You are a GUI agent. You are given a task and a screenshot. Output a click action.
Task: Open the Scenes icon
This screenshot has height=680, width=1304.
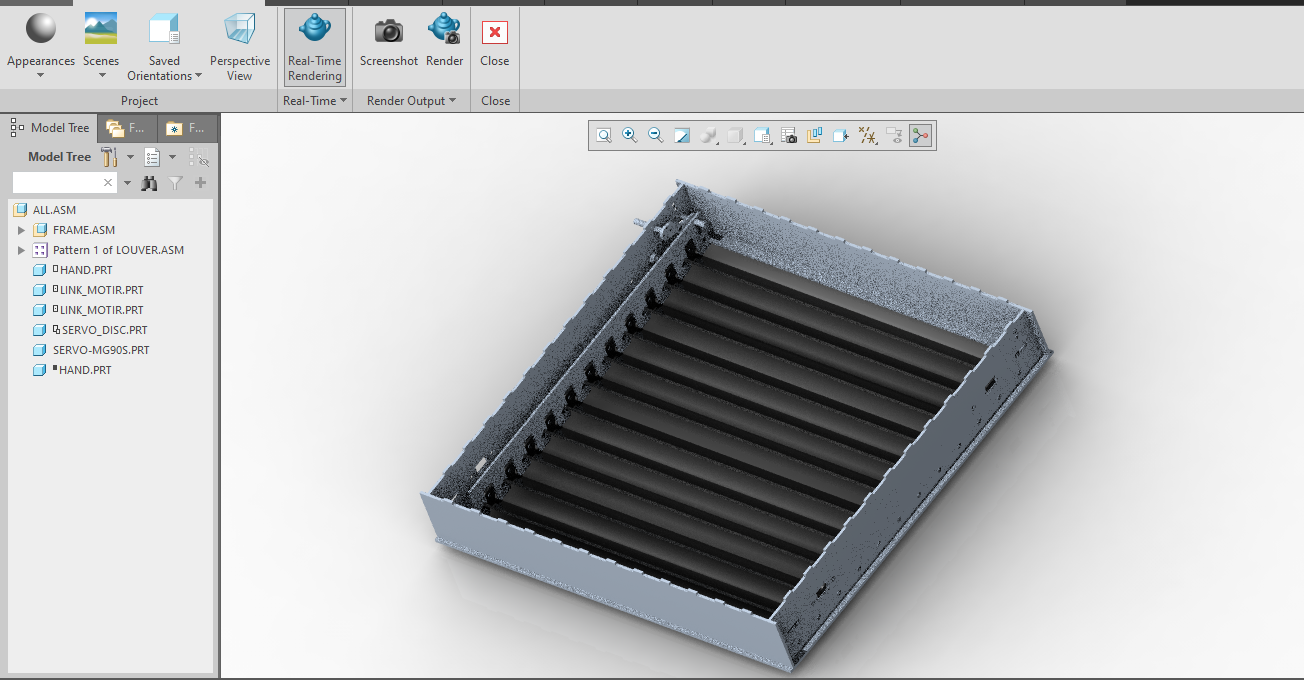point(100,29)
